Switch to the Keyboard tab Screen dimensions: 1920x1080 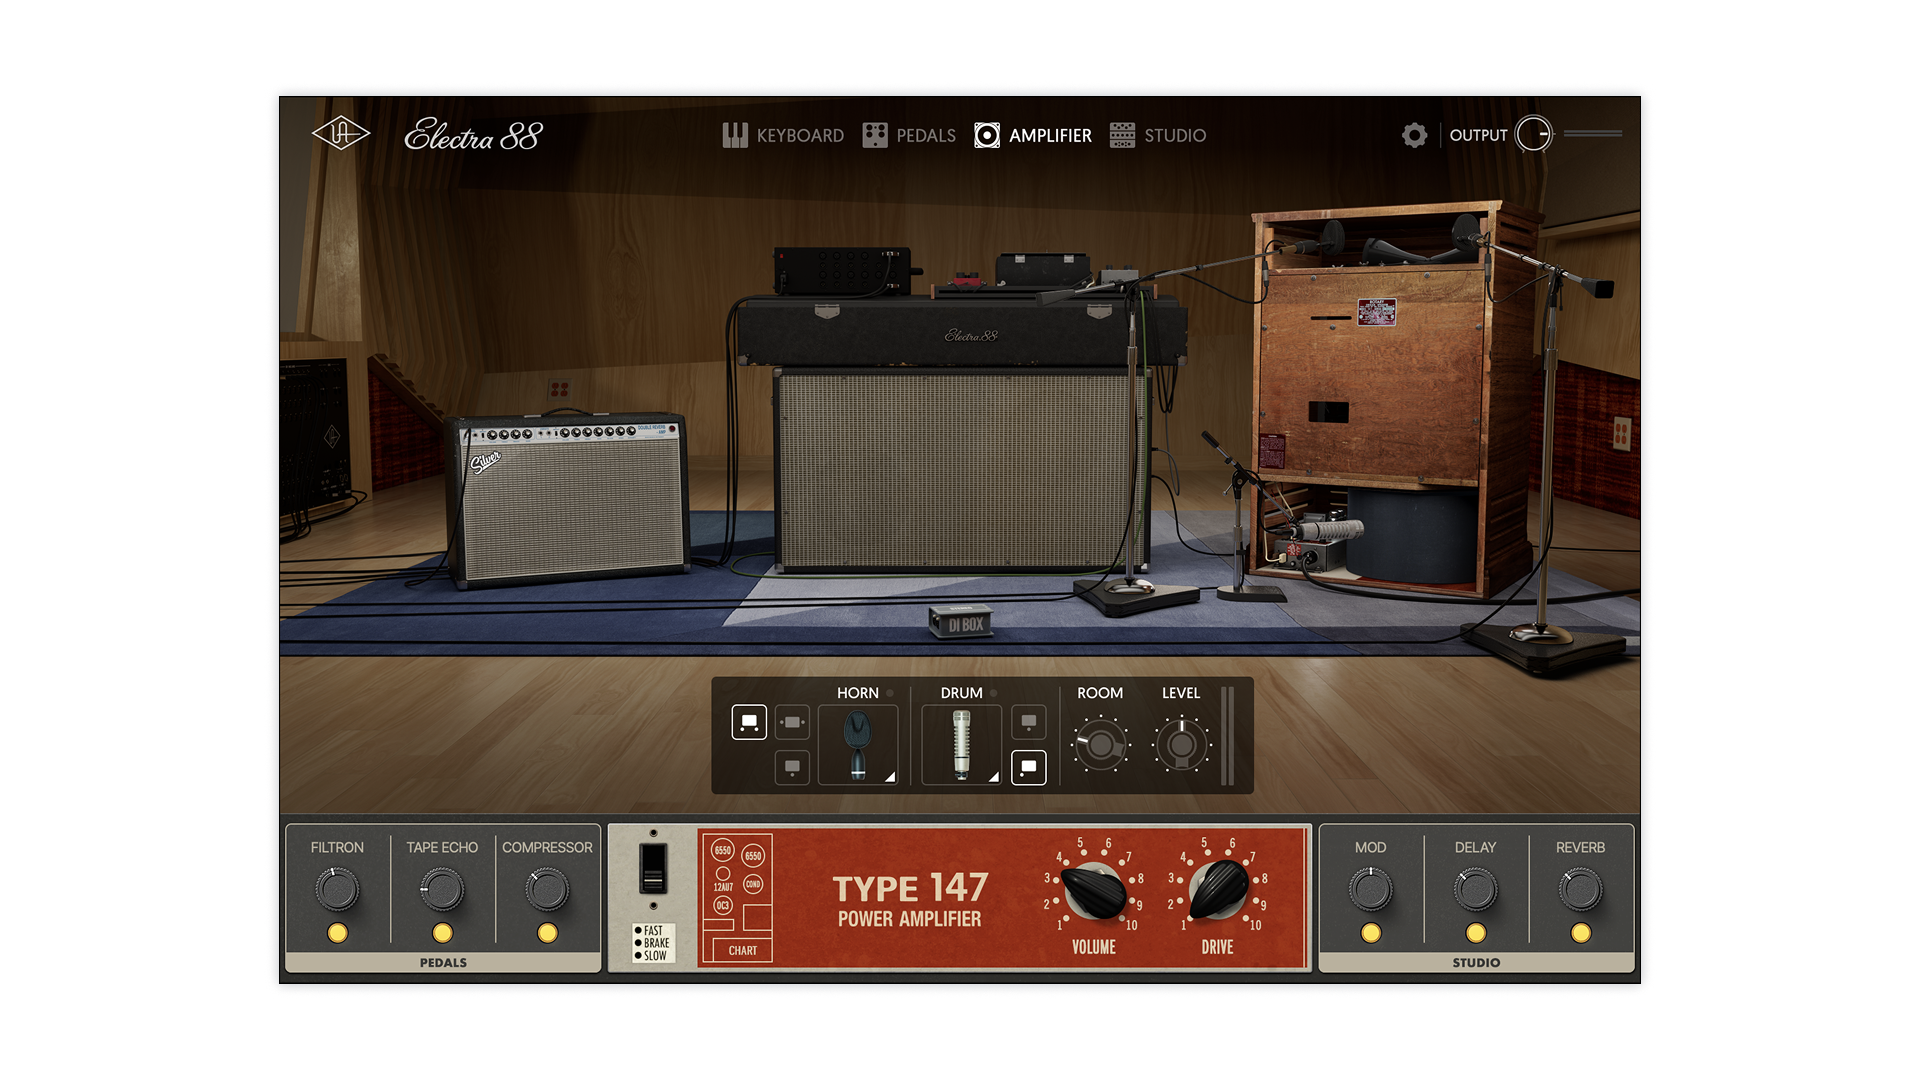coord(783,135)
